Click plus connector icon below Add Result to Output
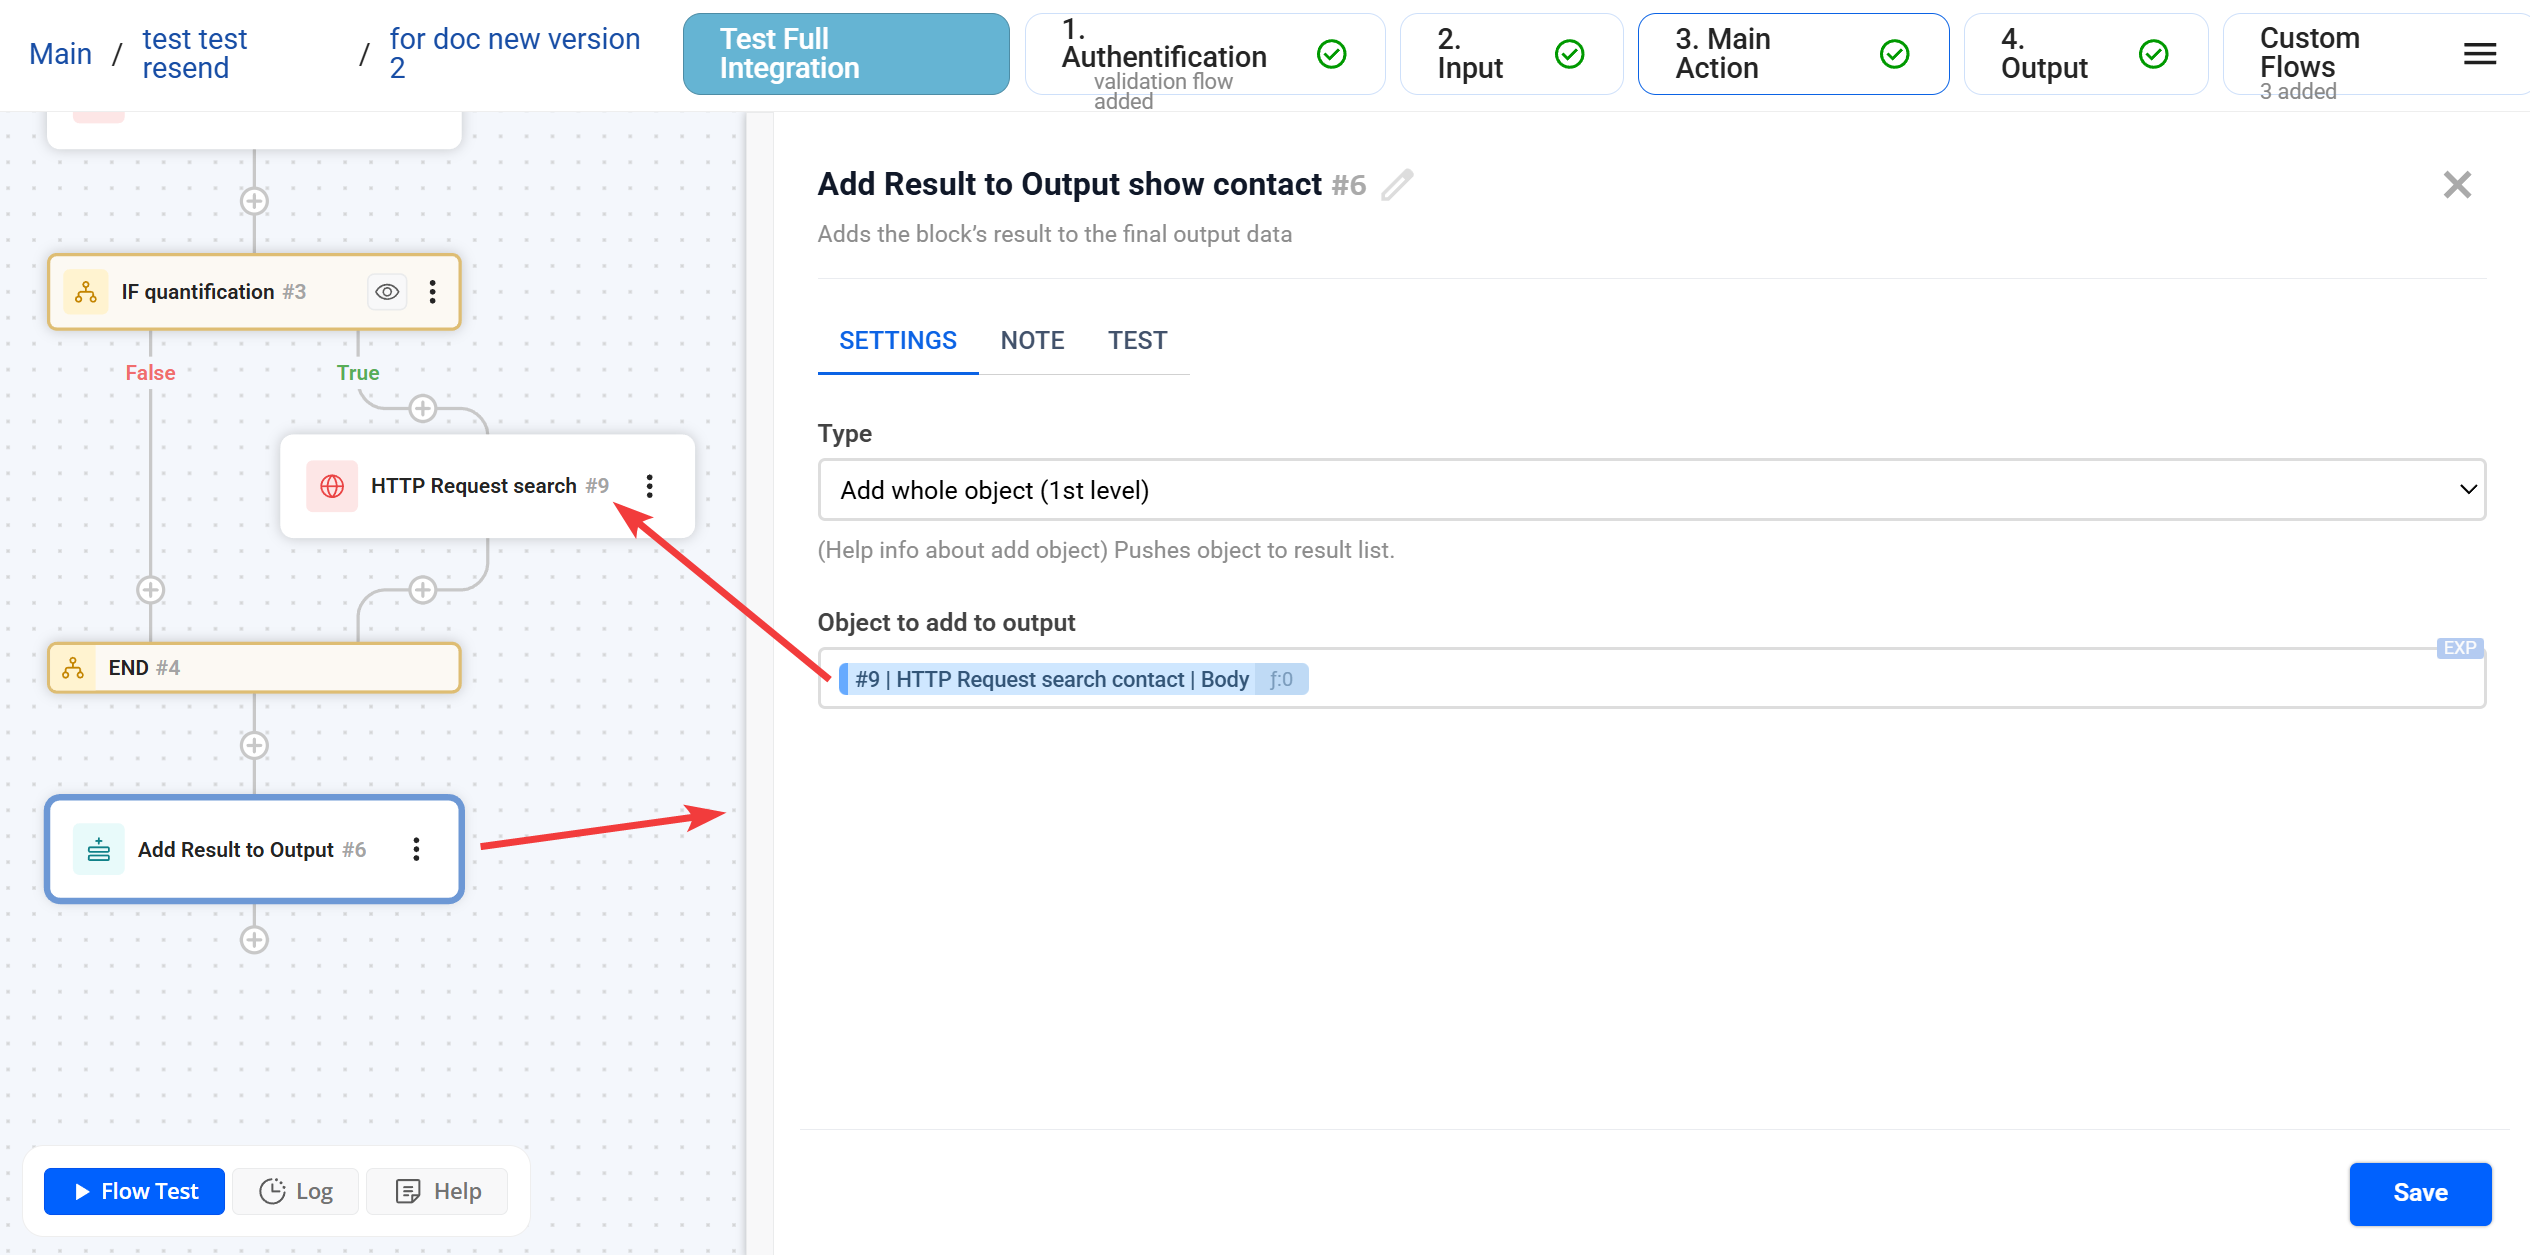Screen dimensions: 2530x1255 tap(254, 939)
